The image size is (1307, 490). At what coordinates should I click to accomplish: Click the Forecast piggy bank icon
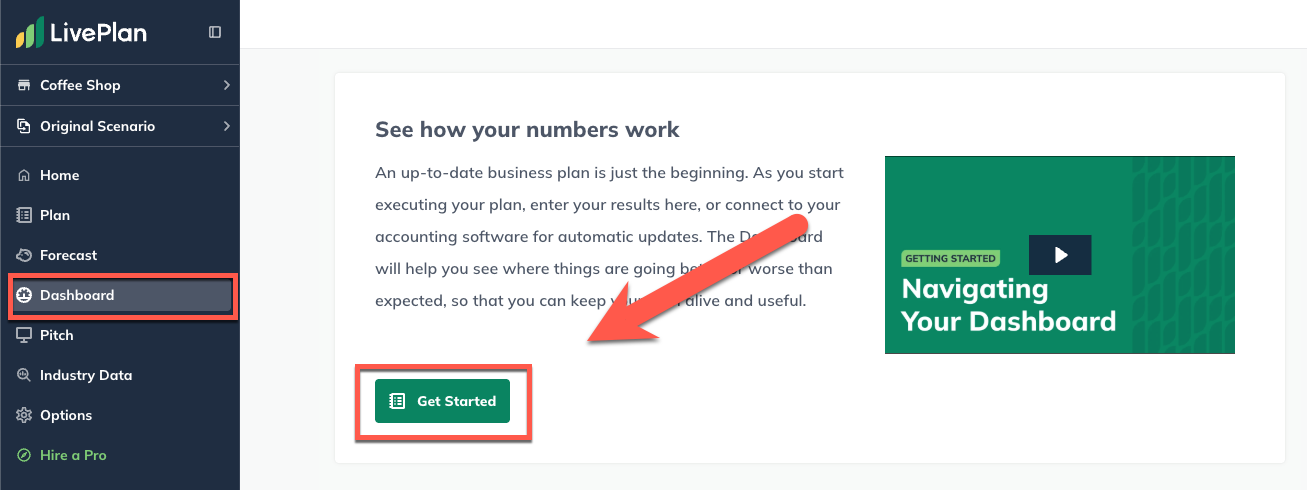tap(24, 255)
